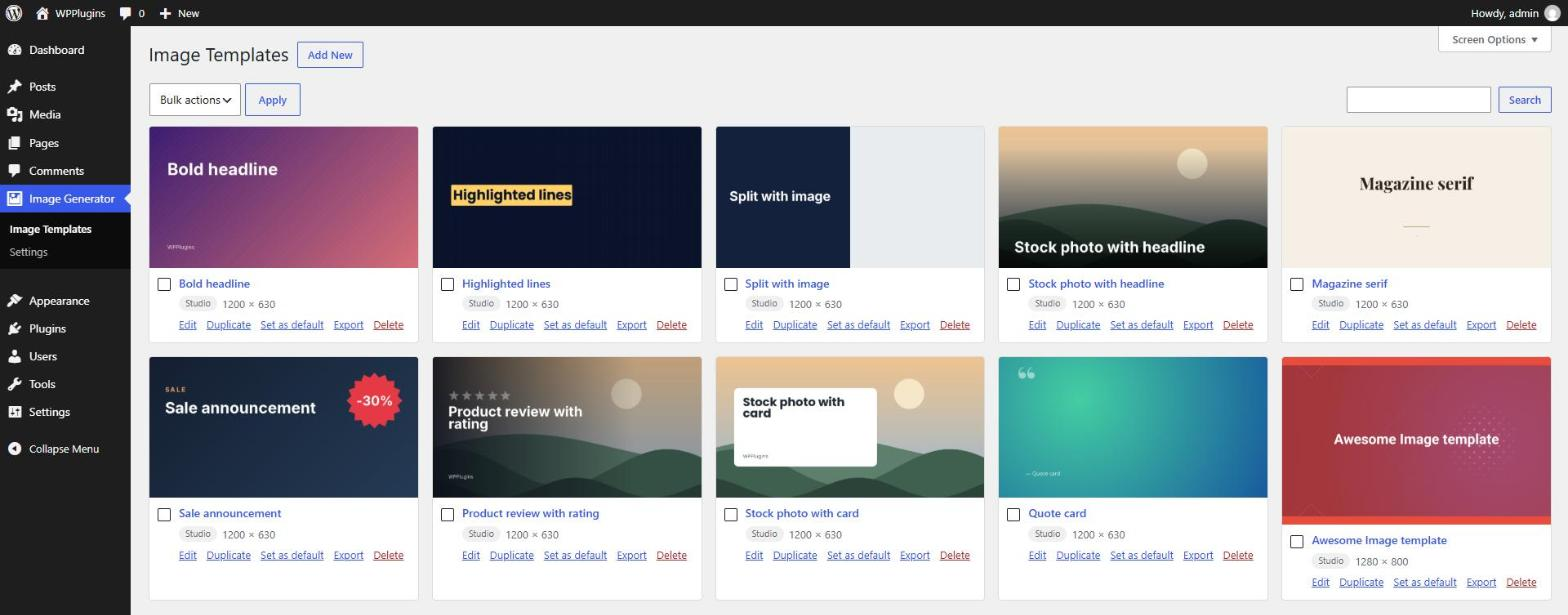
Task: Click the plus New icon
Action: click(165, 13)
